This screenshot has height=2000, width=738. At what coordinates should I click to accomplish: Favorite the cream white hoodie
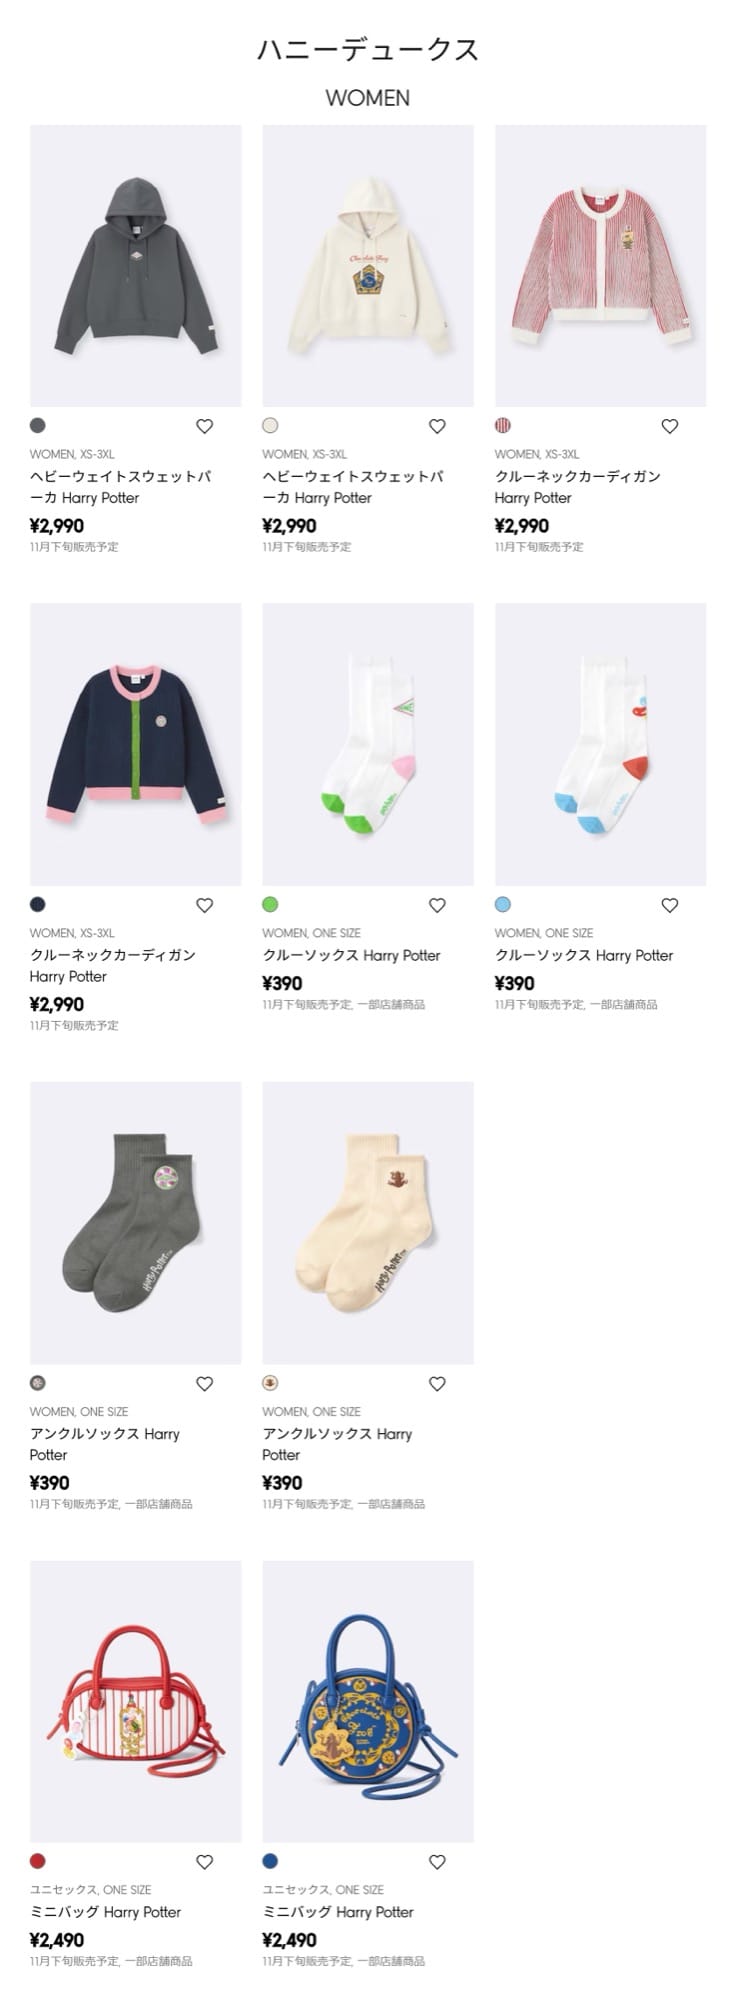tap(437, 426)
